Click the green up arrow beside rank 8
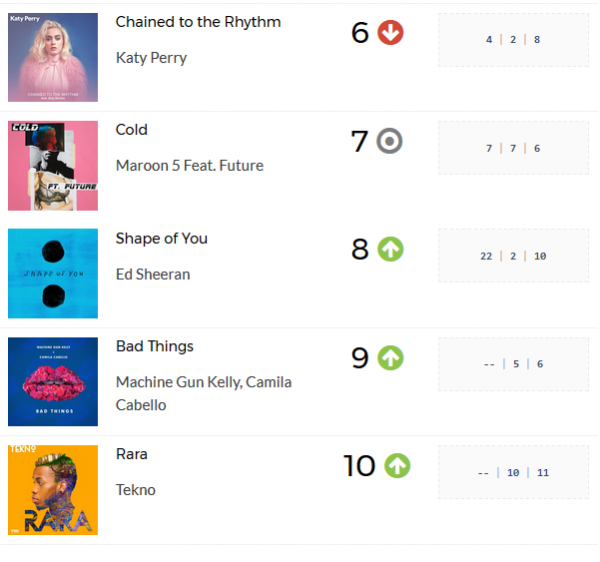This screenshot has width=600, height=562. pos(390,249)
